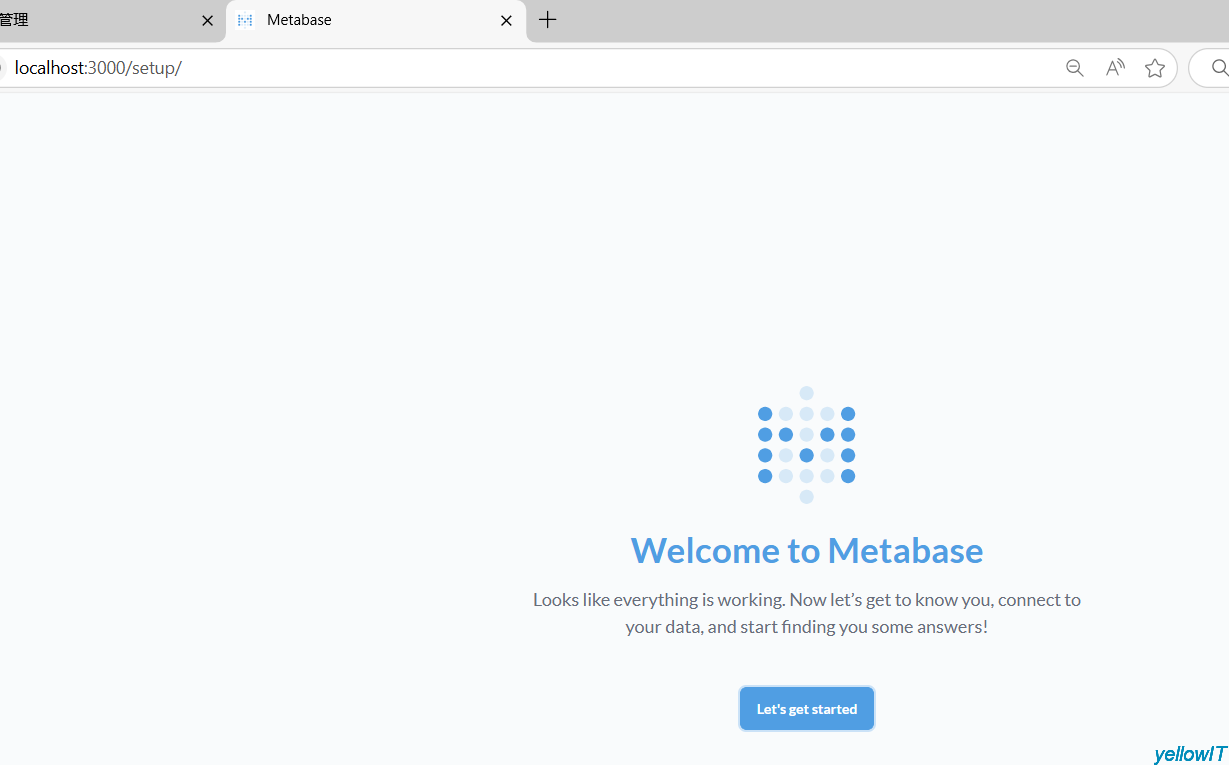Click the yellowIT watermark logo
This screenshot has width=1229, height=765.
tap(1189, 754)
